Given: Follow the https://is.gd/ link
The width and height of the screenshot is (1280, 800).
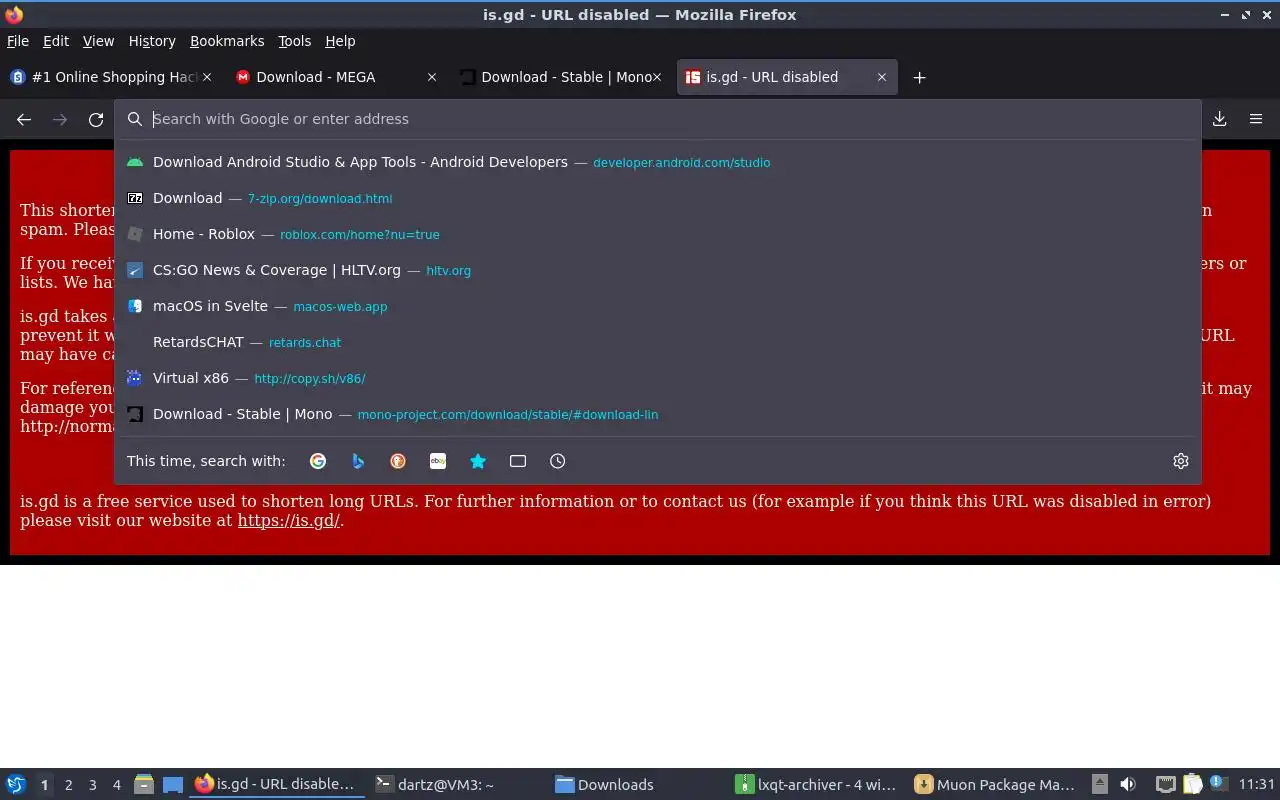Looking at the screenshot, I should (289, 520).
